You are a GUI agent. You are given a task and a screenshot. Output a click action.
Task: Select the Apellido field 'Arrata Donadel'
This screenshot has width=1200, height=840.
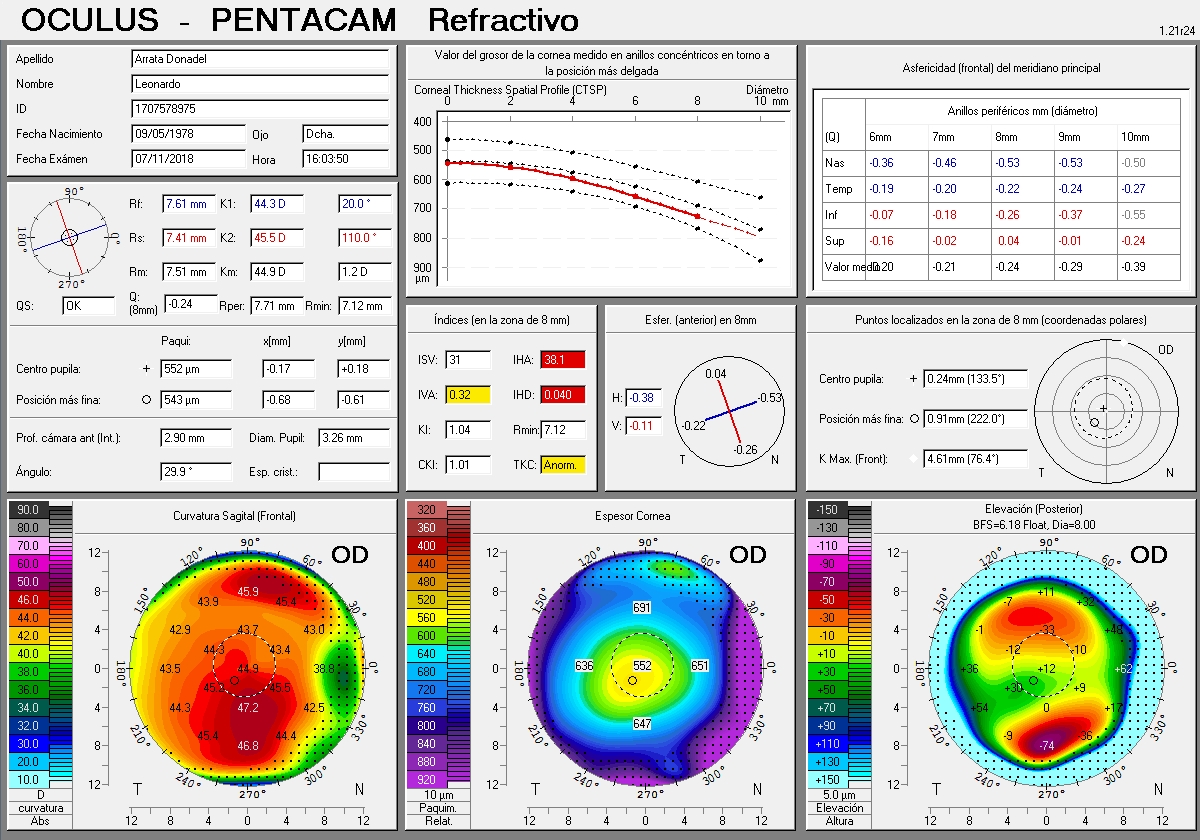(x=260, y=59)
